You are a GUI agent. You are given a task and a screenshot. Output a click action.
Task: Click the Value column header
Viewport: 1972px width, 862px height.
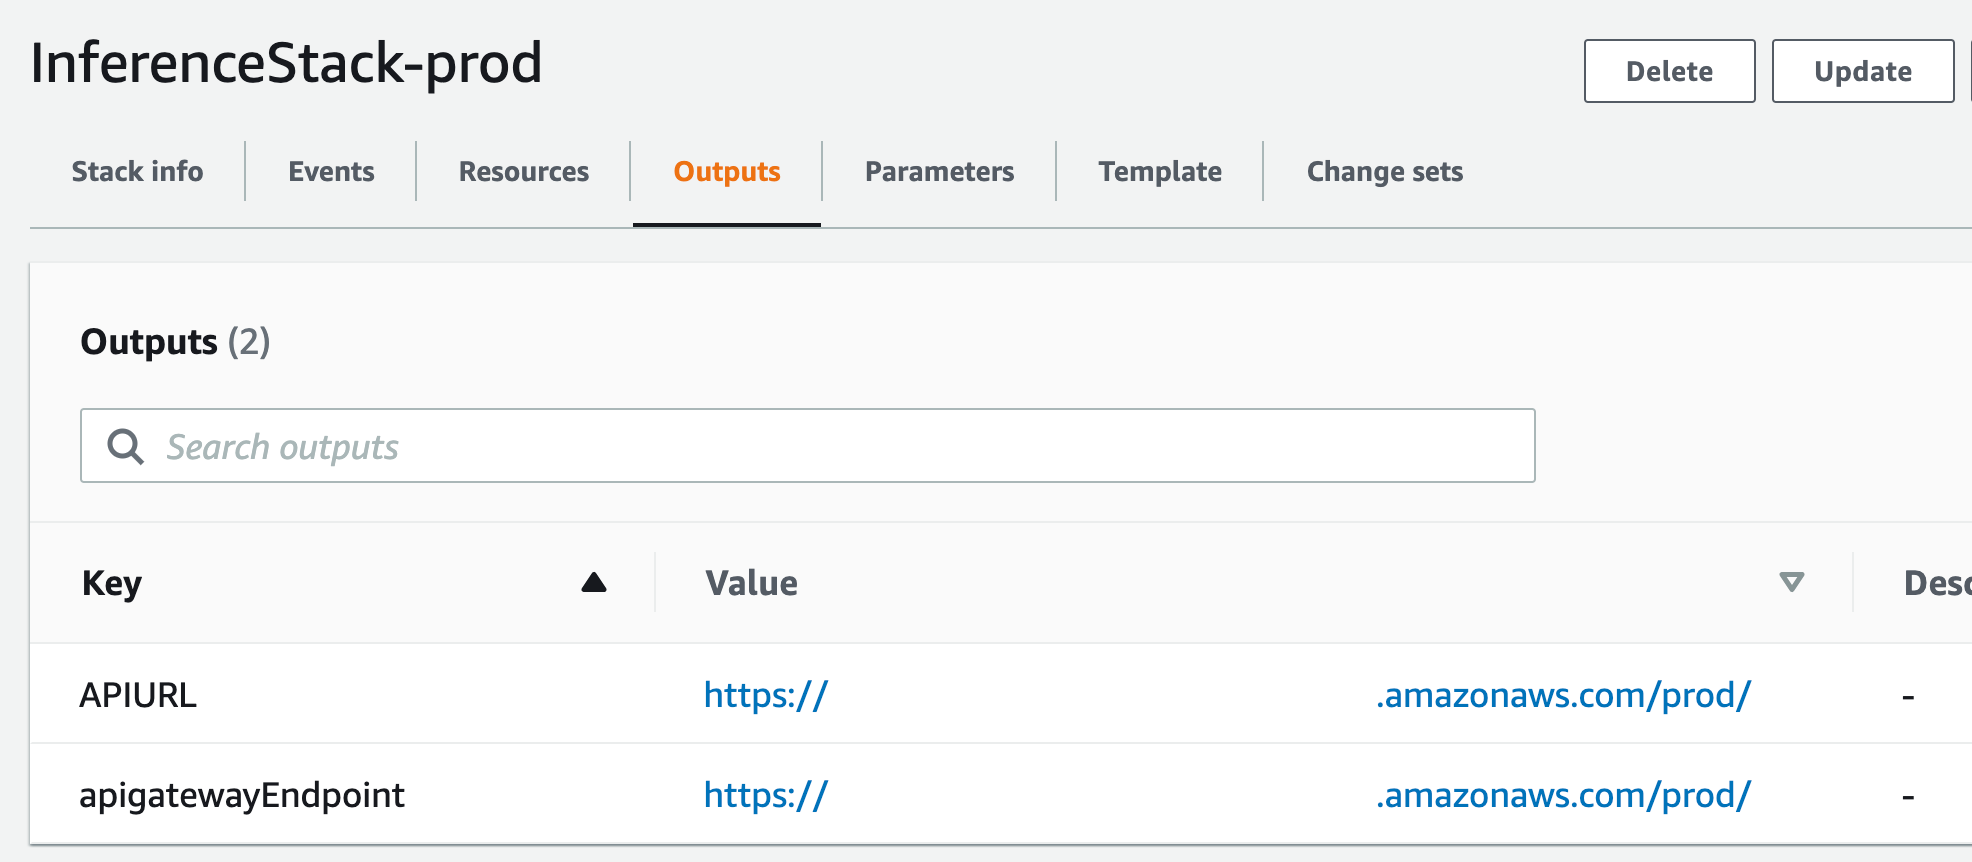(752, 583)
